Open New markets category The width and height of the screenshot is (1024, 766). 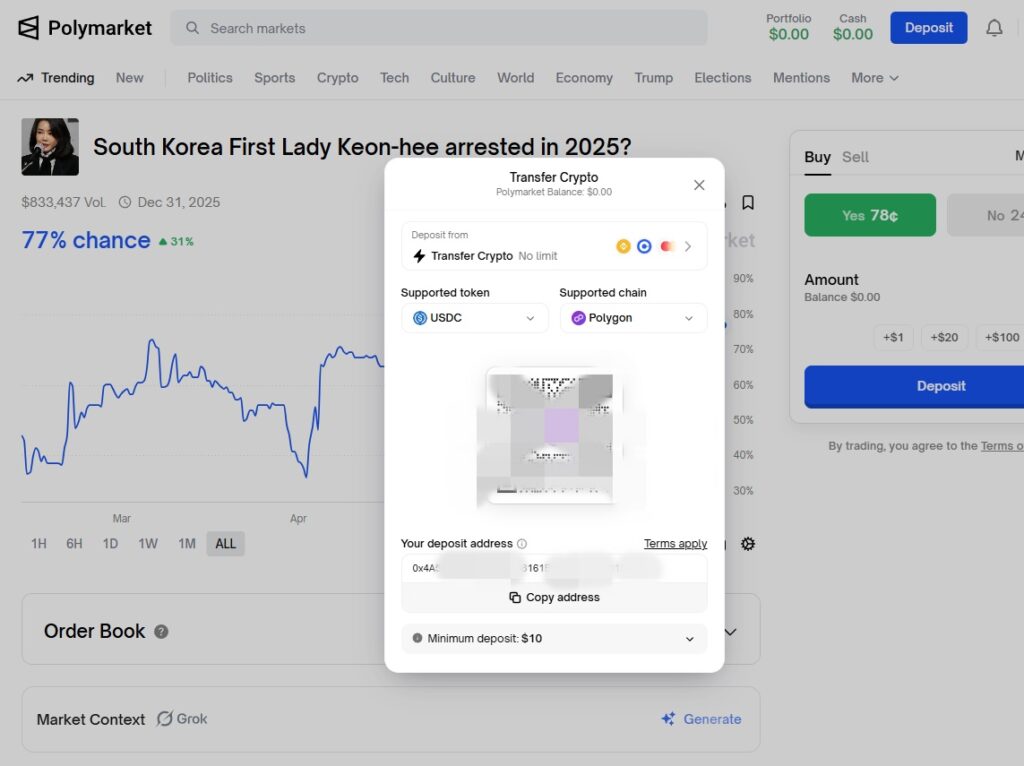[129, 78]
